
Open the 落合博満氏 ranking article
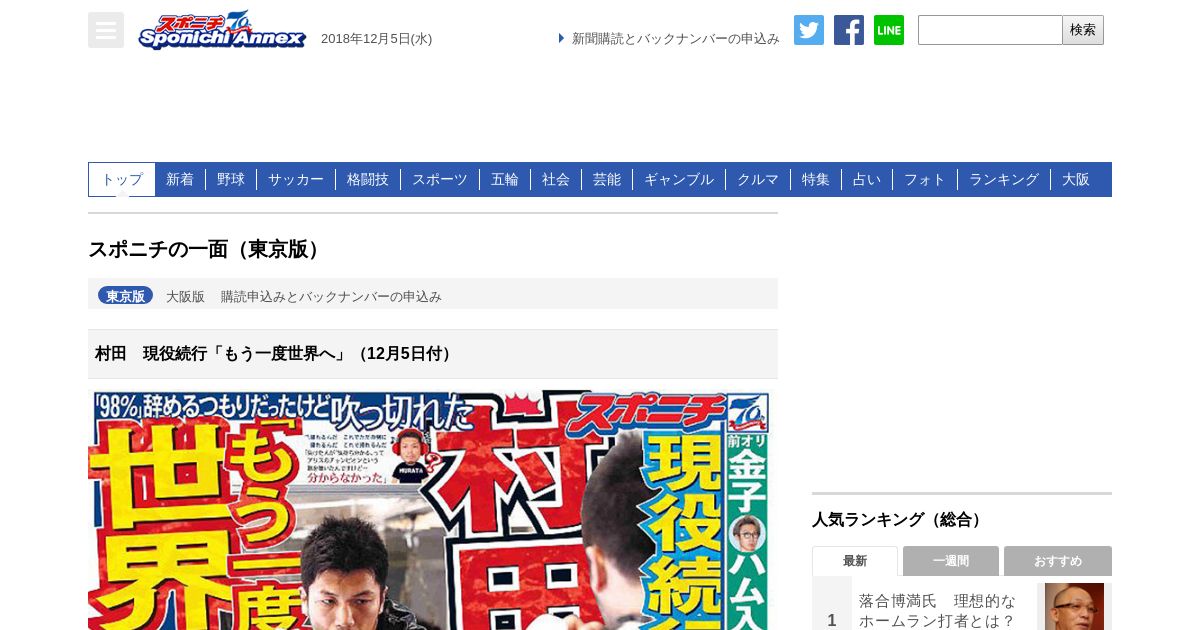coord(937,610)
